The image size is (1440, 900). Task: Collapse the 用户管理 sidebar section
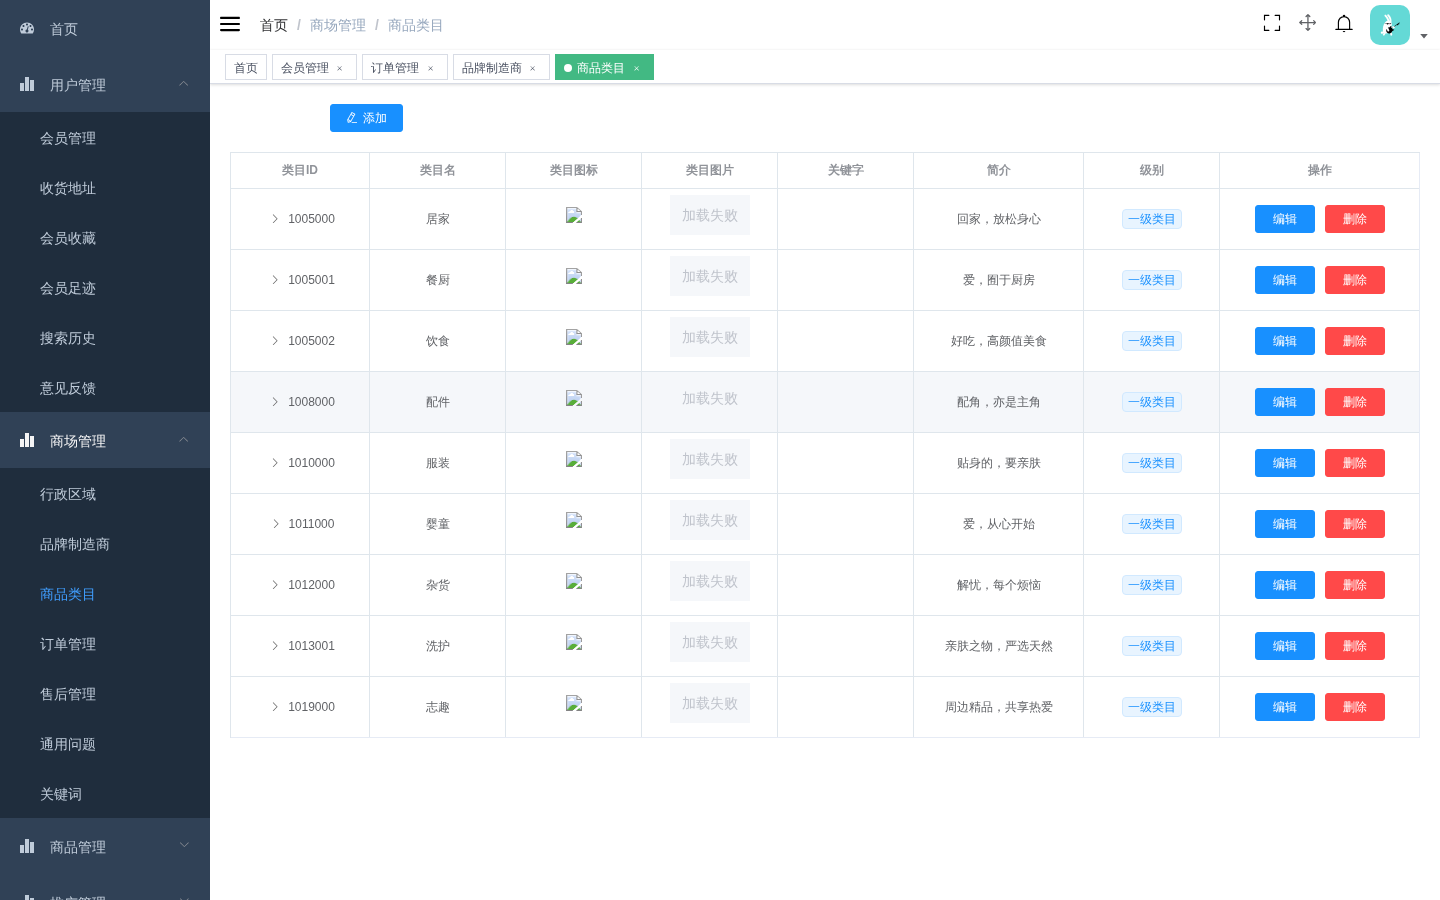[105, 85]
